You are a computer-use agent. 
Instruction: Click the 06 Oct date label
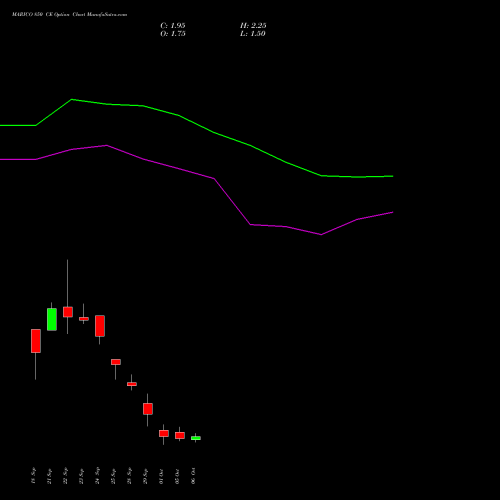coord(193,476)
